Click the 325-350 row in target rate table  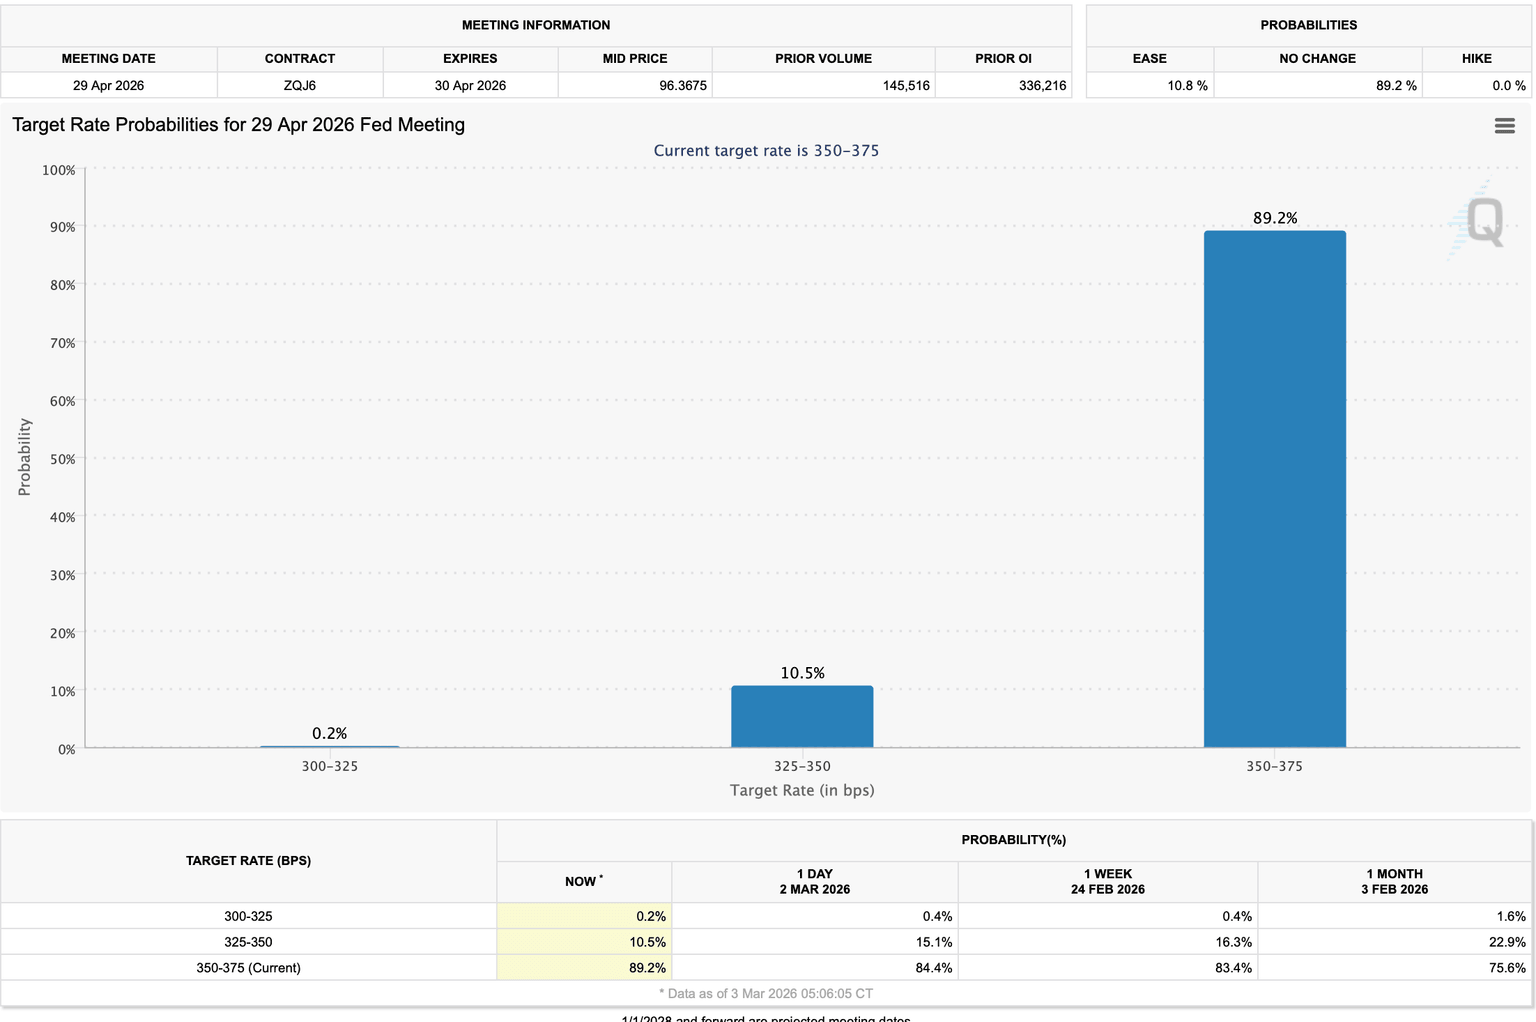click(248, 942)
